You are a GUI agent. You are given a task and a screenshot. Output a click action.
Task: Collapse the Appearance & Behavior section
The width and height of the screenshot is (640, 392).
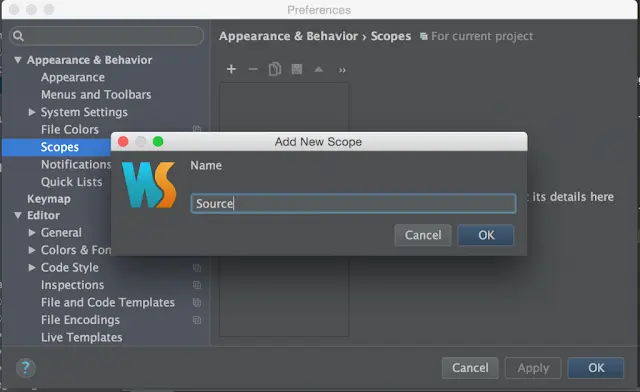click(x=18, y=60)
